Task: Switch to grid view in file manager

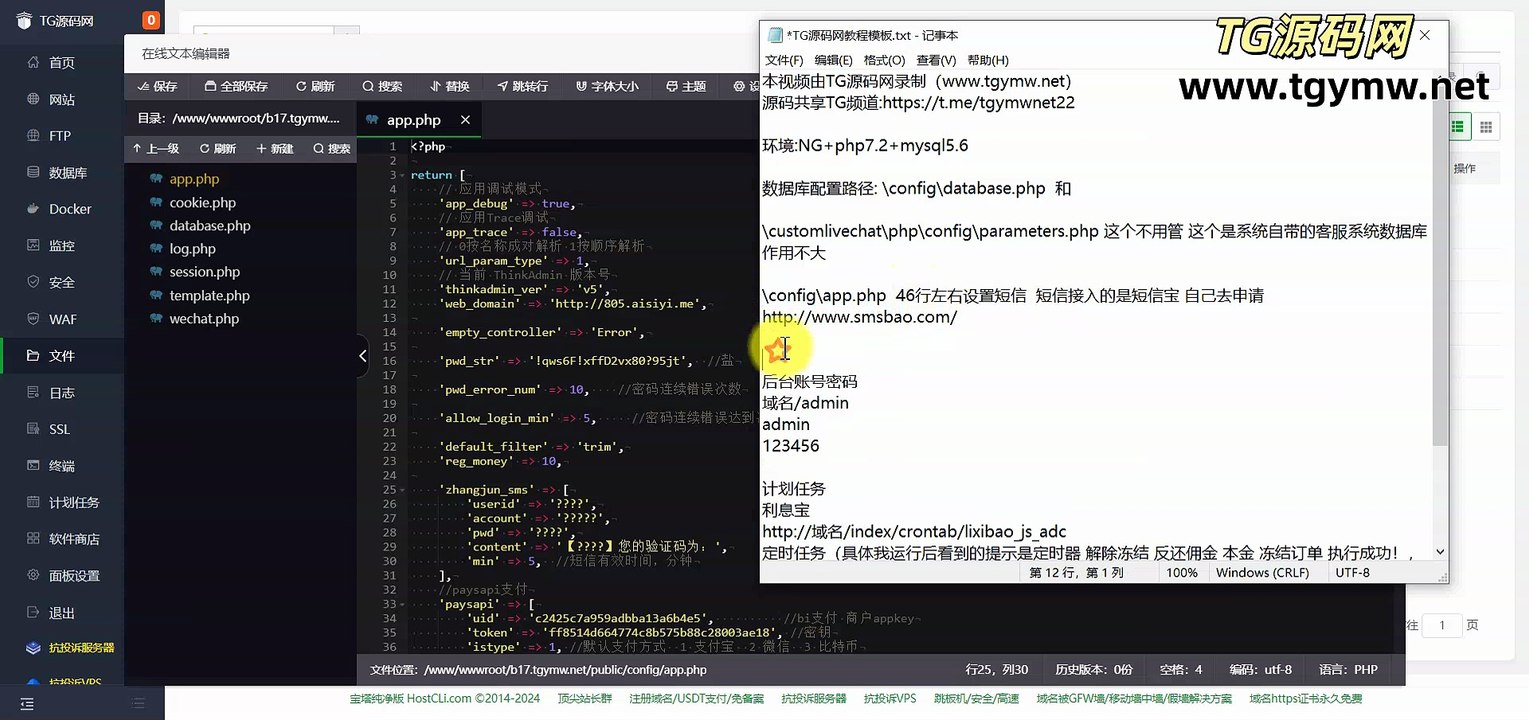Action: point(1486,126)
